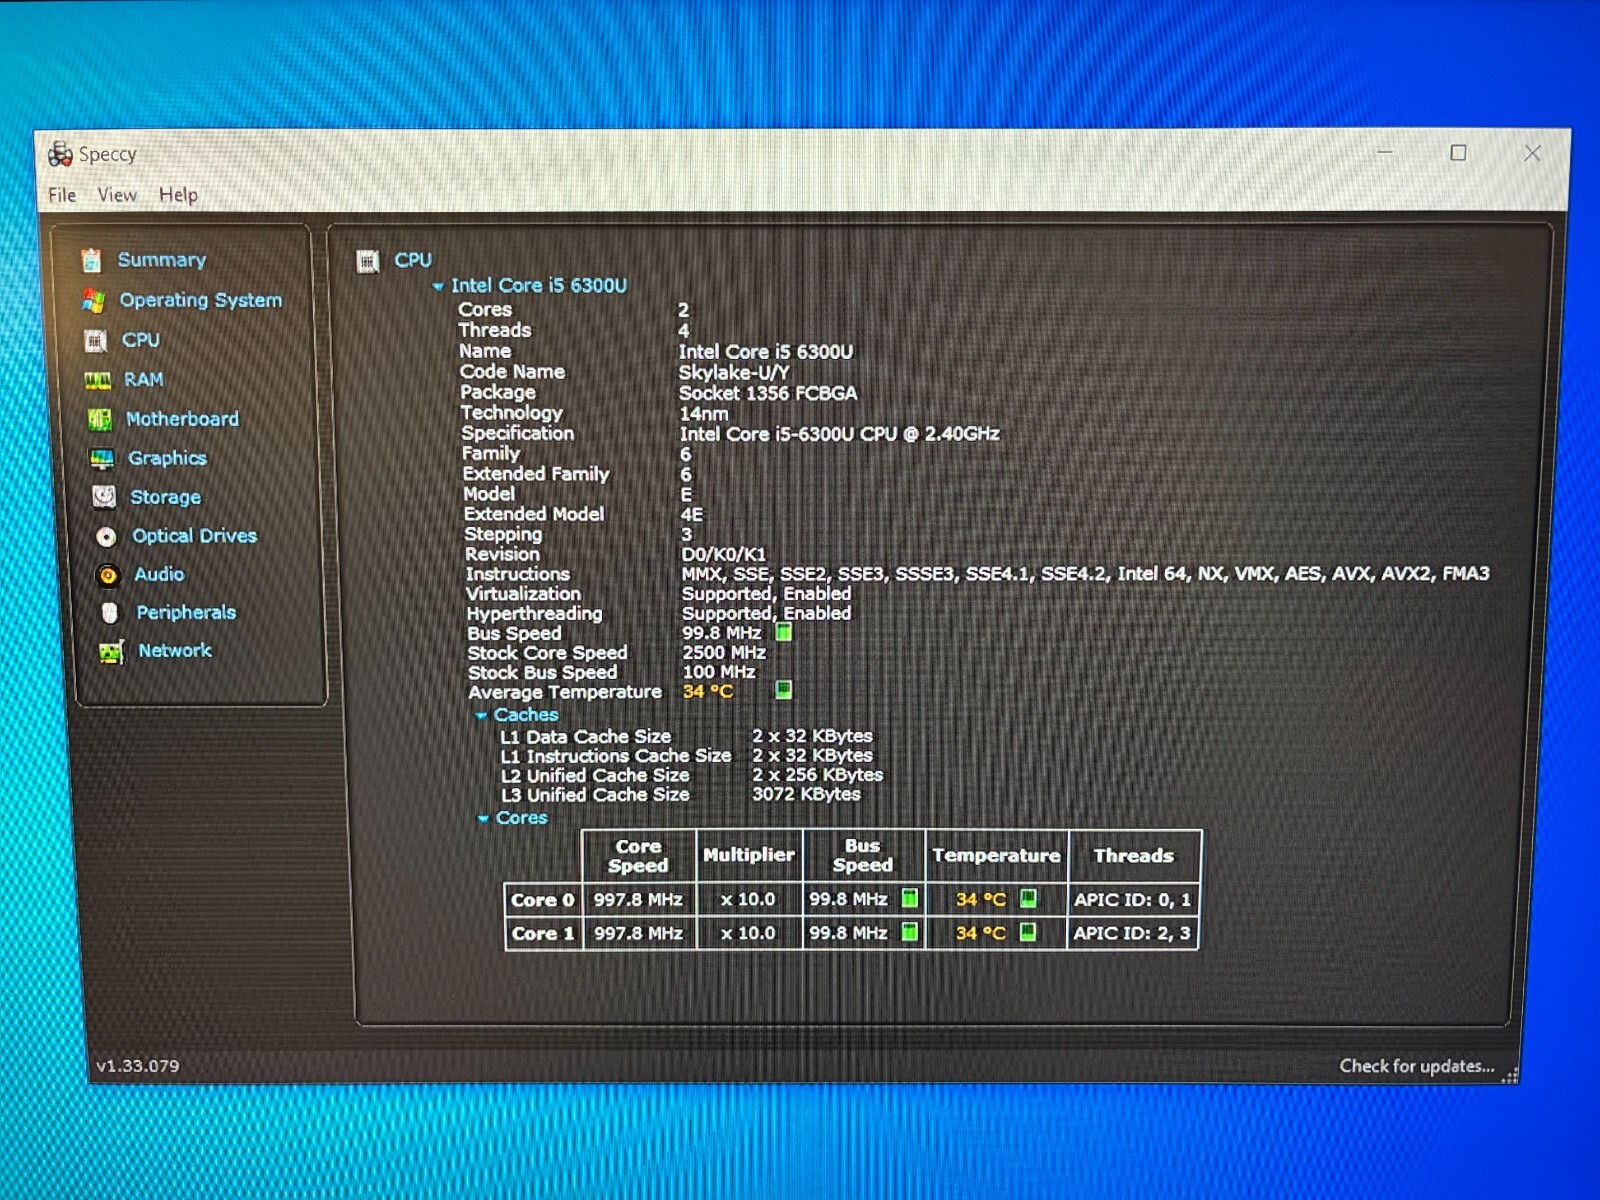Click the Multiplier column header
Image resolution: width=1600 pixels, height=1200 pixels.
click(749, 855)
